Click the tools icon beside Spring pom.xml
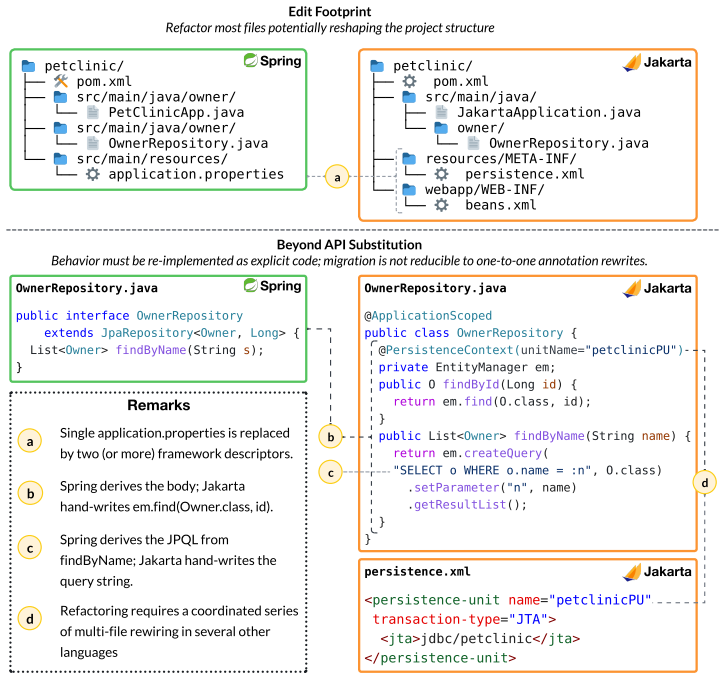The height and width of the screenshot is (679, 725). tap(61, 81)
